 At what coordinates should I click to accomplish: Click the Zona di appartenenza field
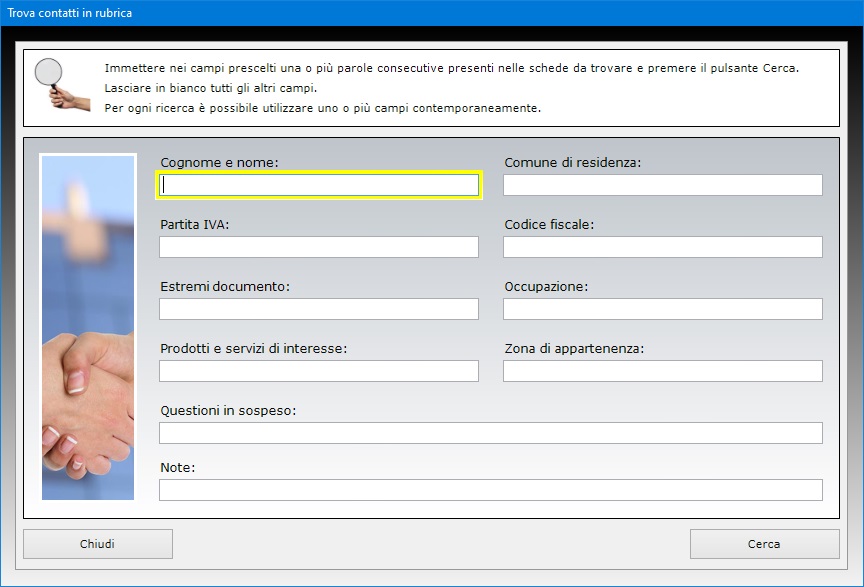(x=662, y=371)
